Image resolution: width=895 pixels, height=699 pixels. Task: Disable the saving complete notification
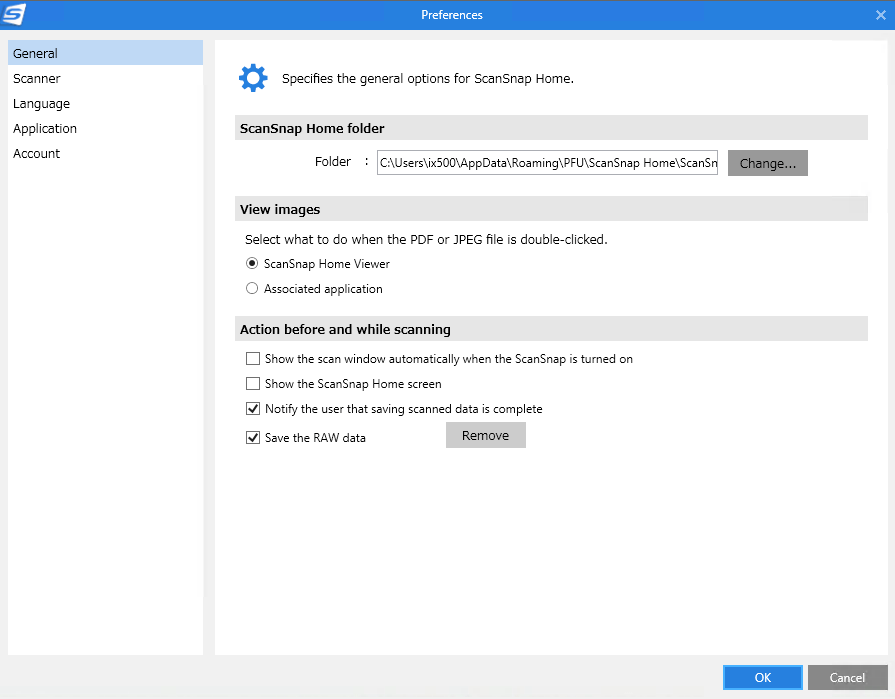(x=253, y=409)
